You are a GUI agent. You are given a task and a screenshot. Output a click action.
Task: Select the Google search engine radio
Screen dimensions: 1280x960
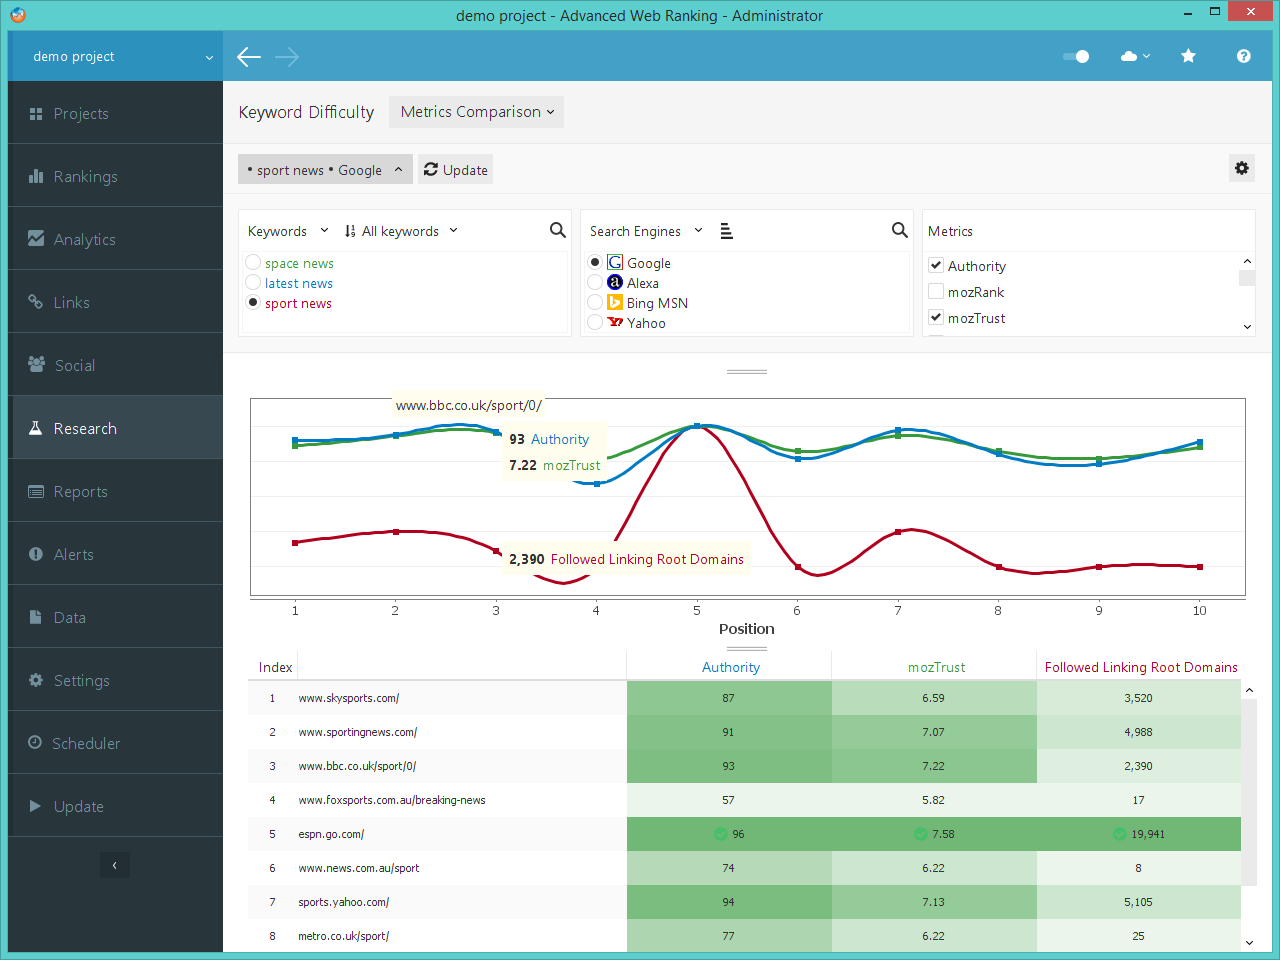595,262
